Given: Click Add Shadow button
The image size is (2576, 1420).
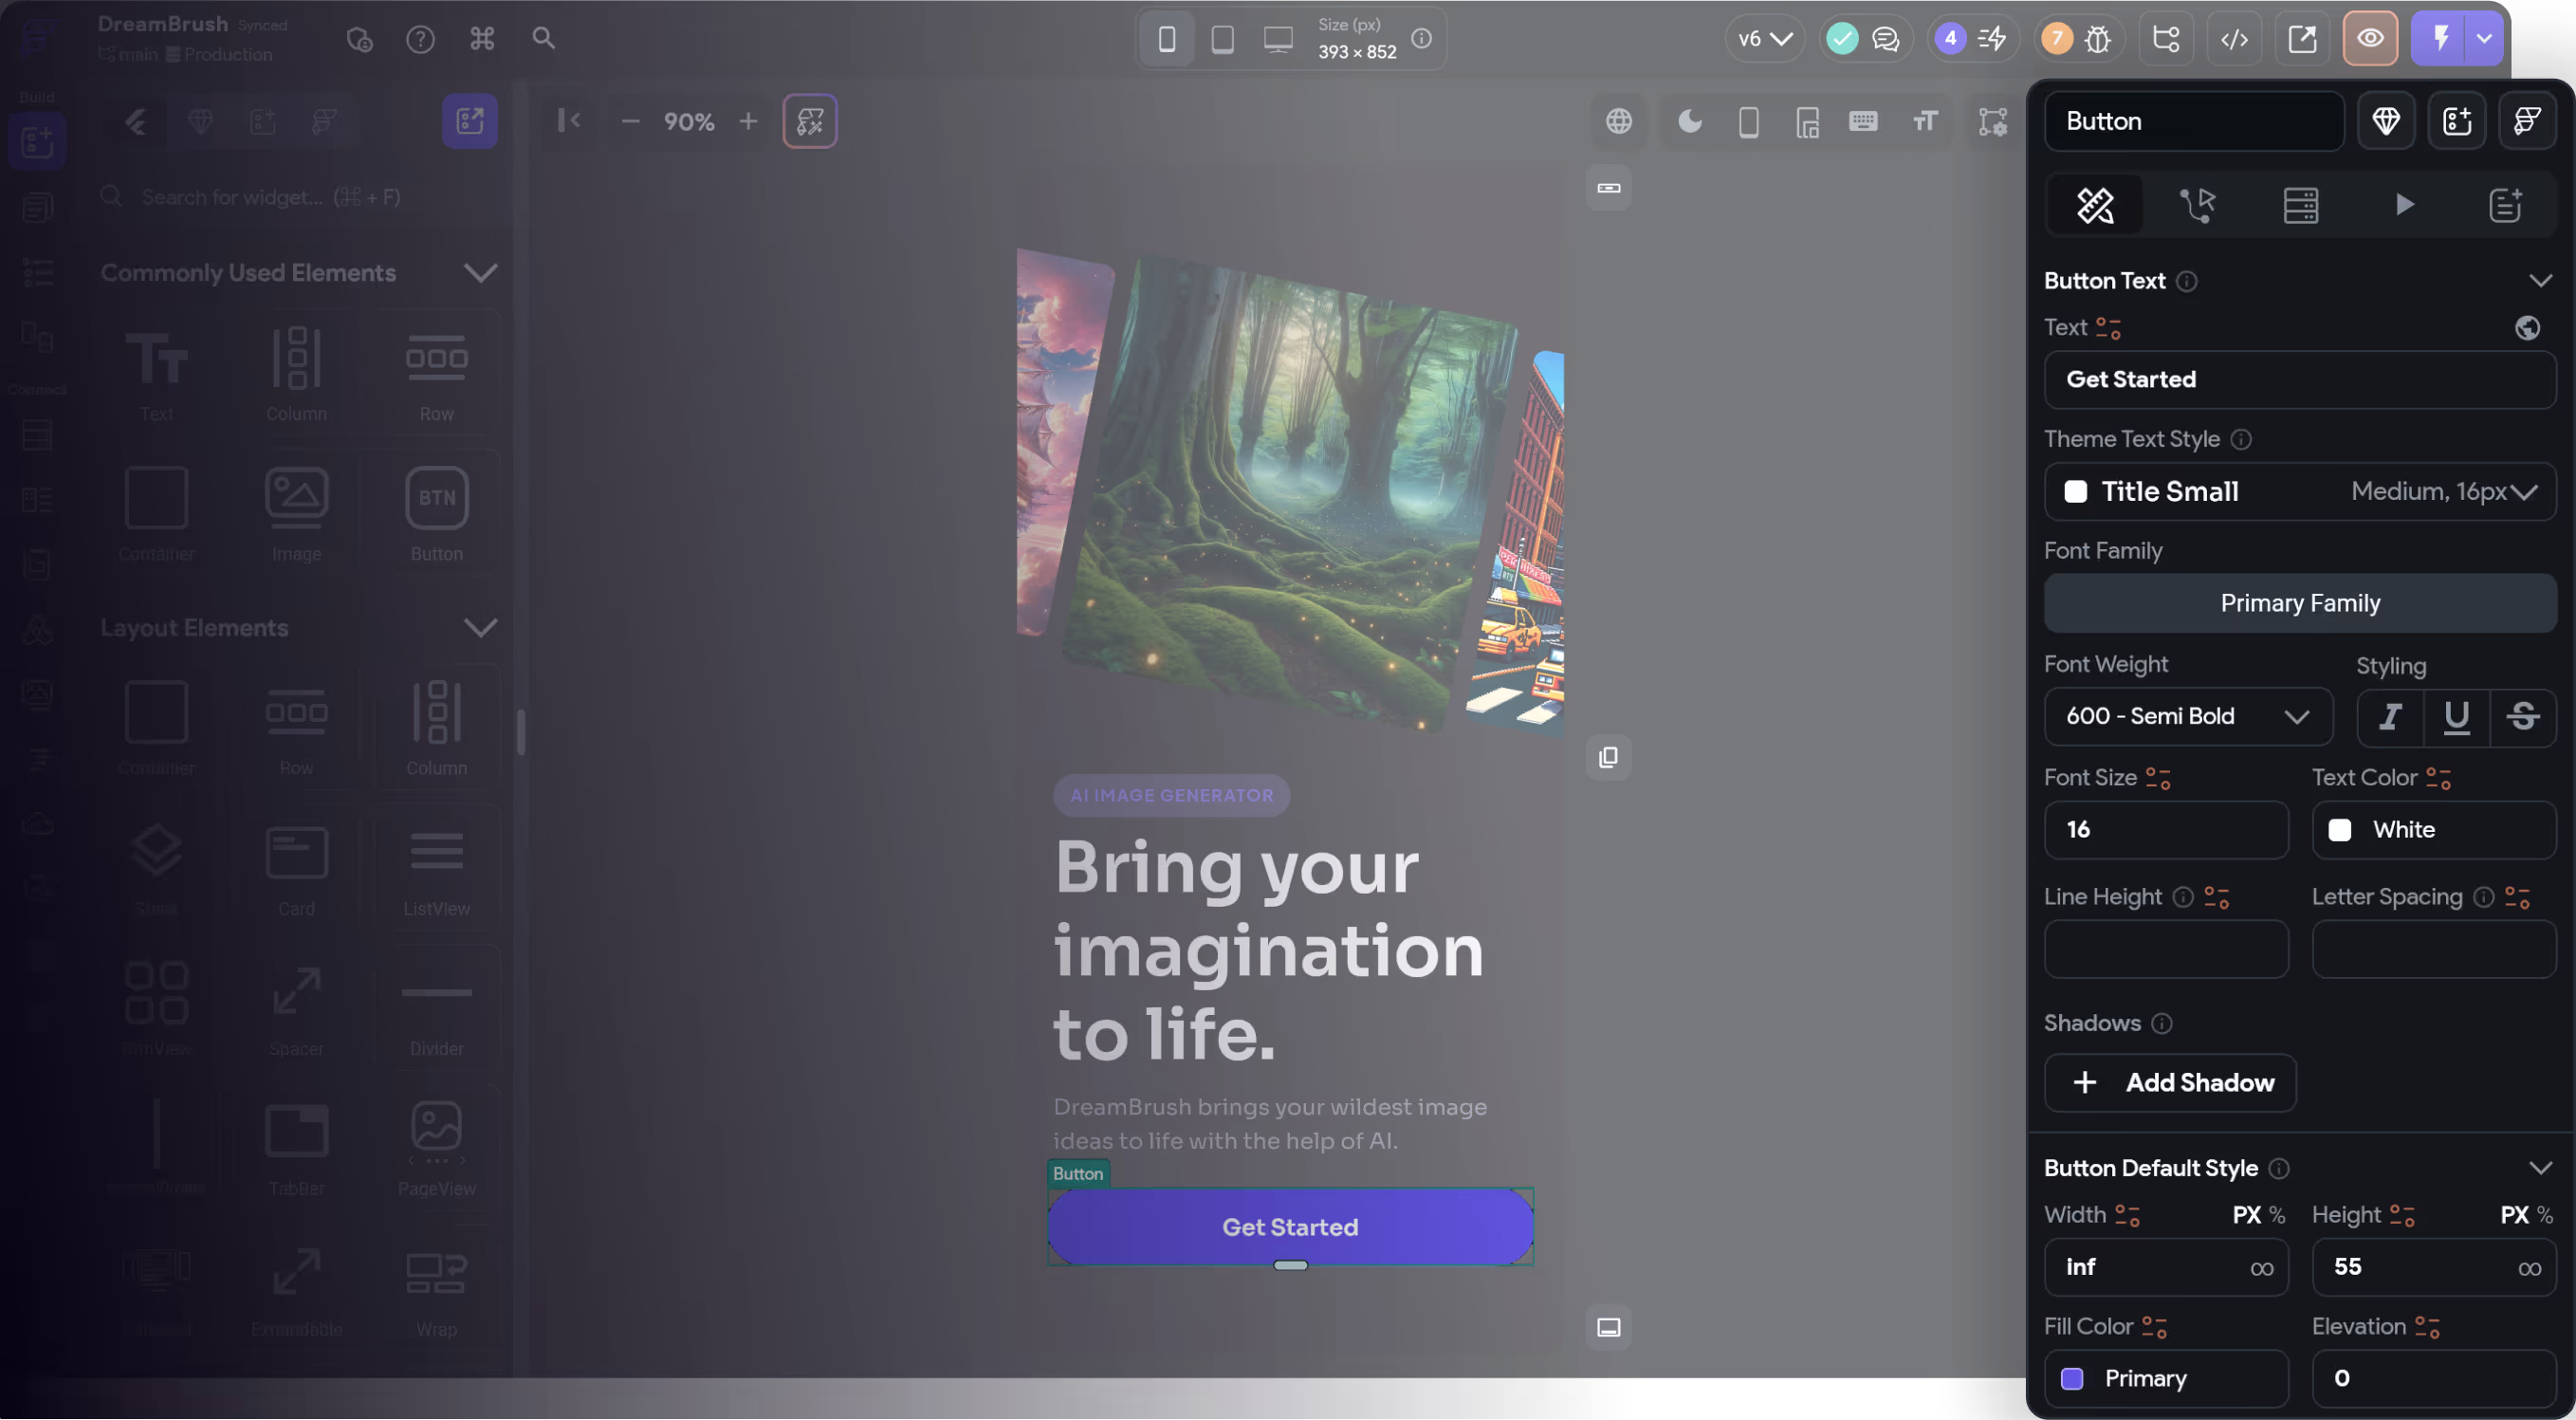Looking at the screenshot, I should (x=2170, y=1083).
